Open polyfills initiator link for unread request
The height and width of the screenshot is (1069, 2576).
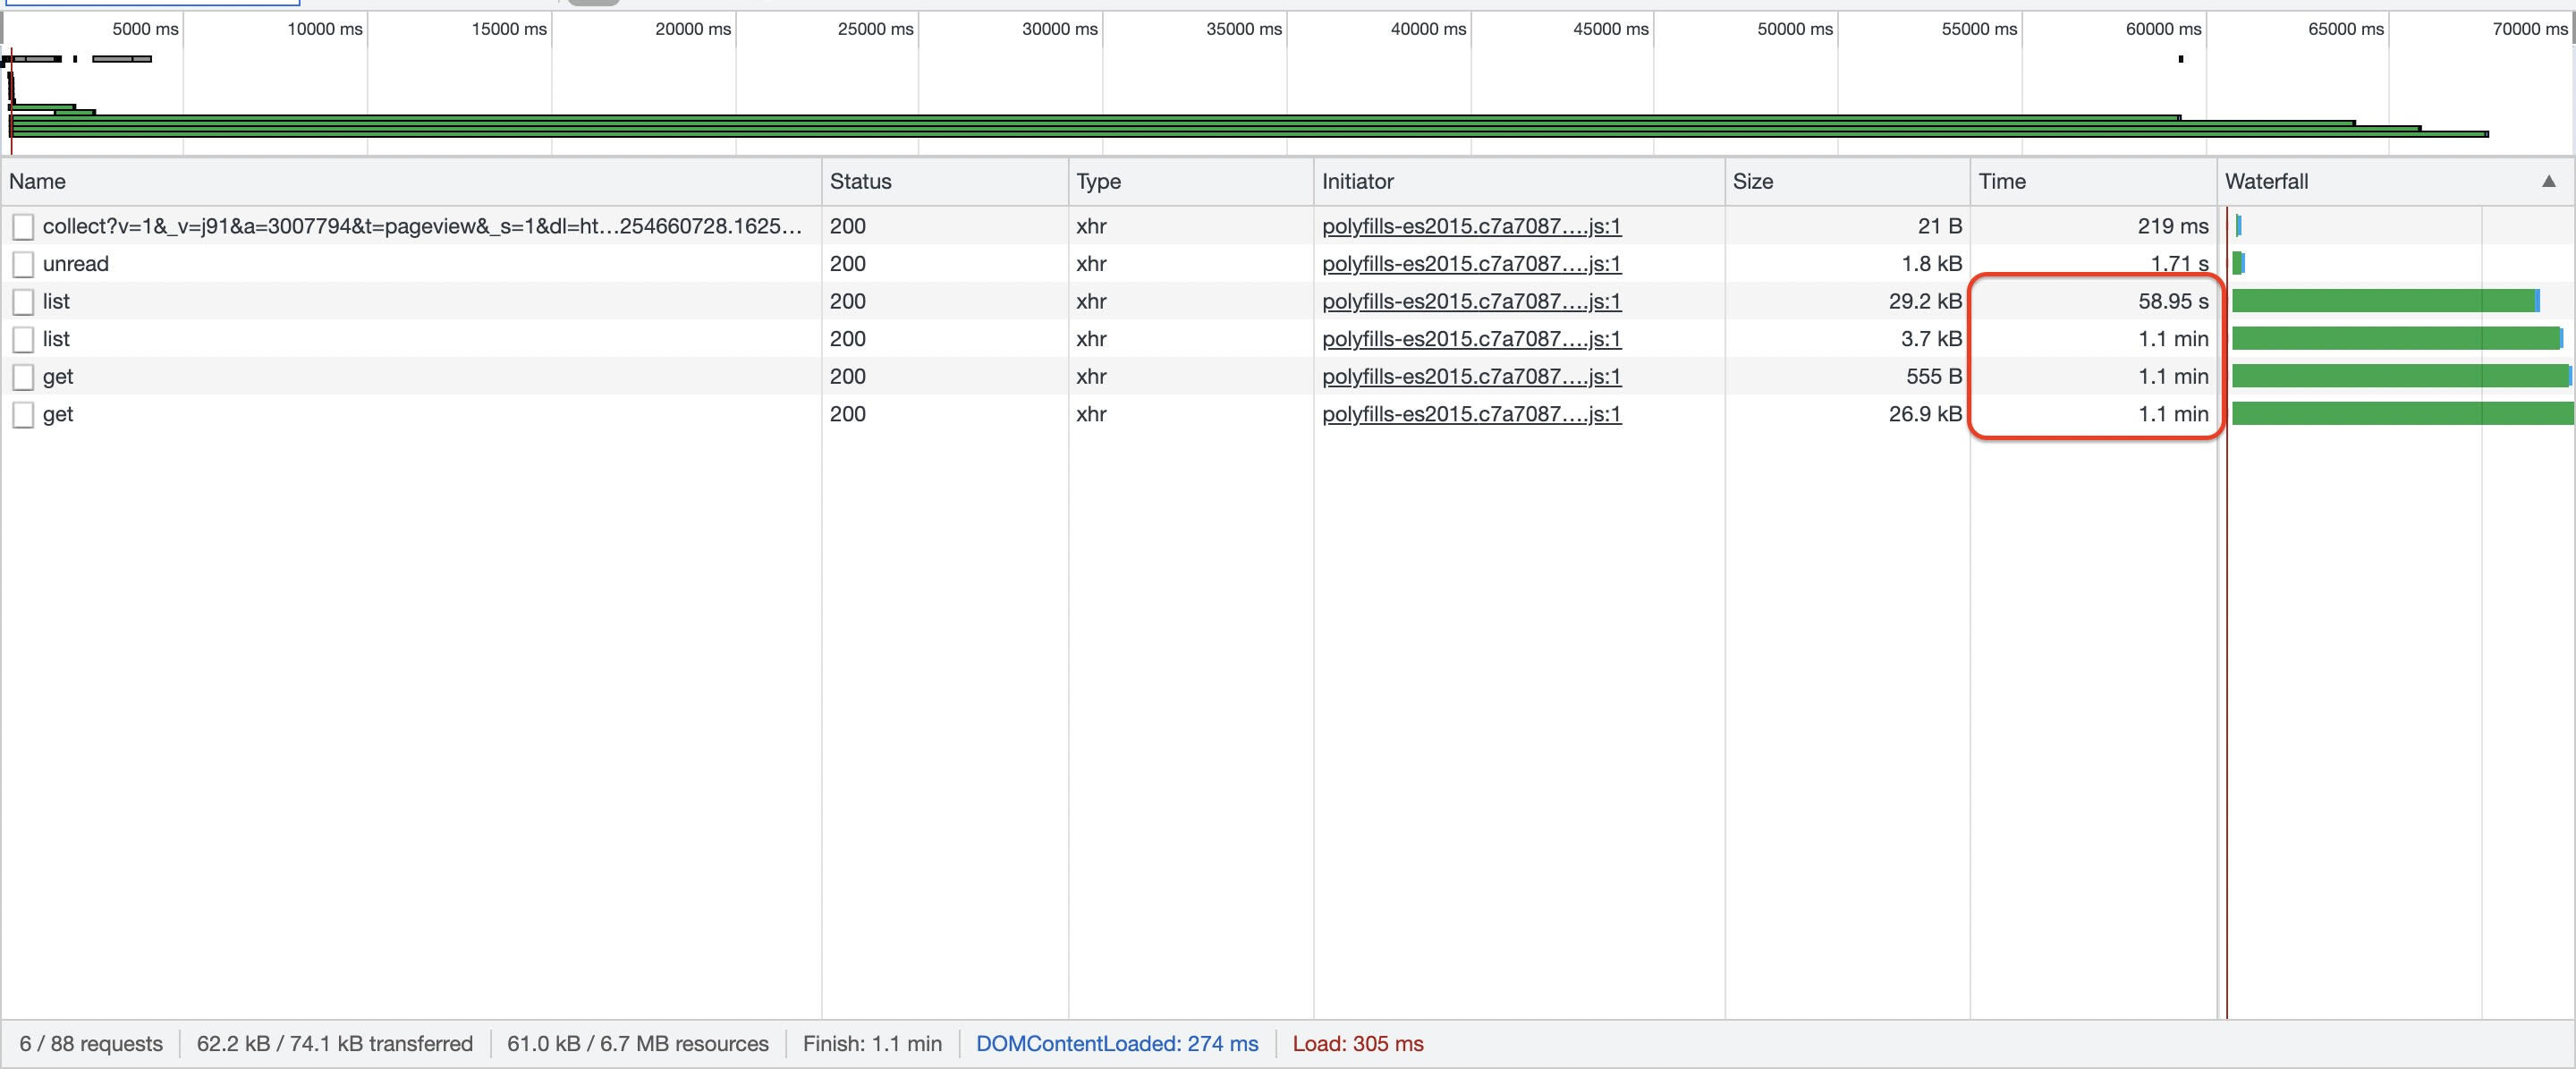pyautogui.click(x=1471, y=264)
